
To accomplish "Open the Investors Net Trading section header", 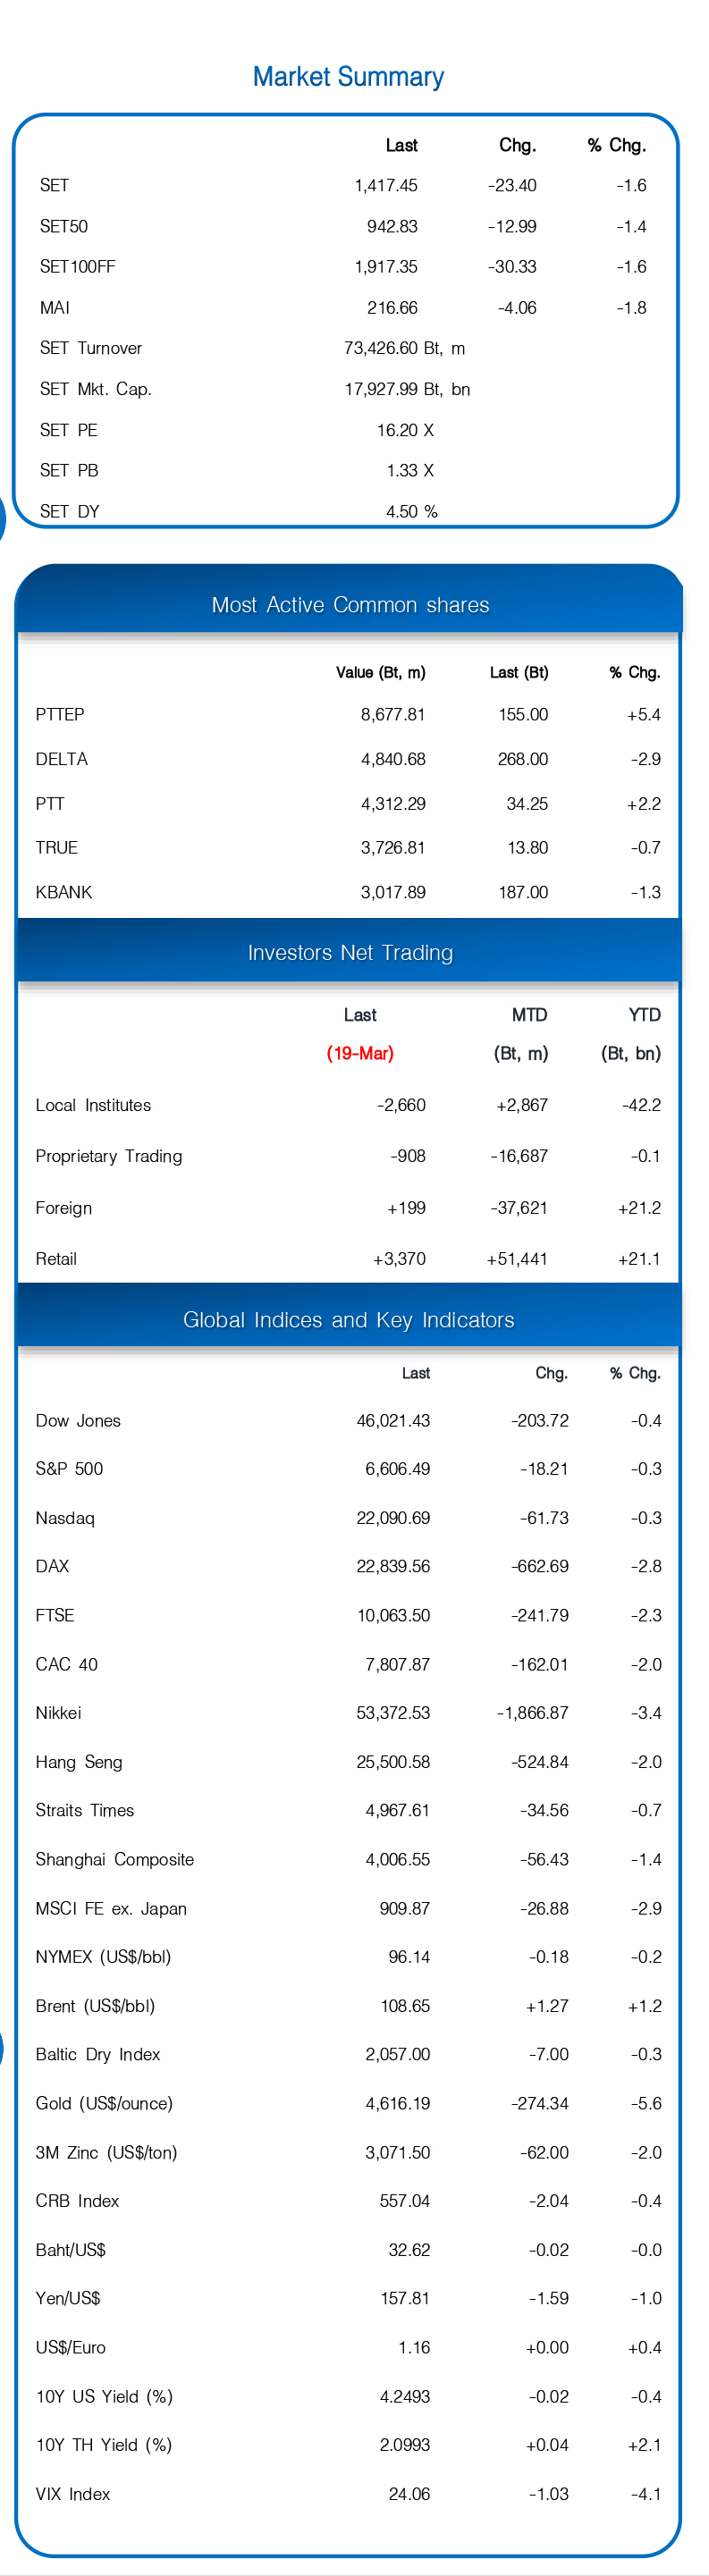I will 350,953.
